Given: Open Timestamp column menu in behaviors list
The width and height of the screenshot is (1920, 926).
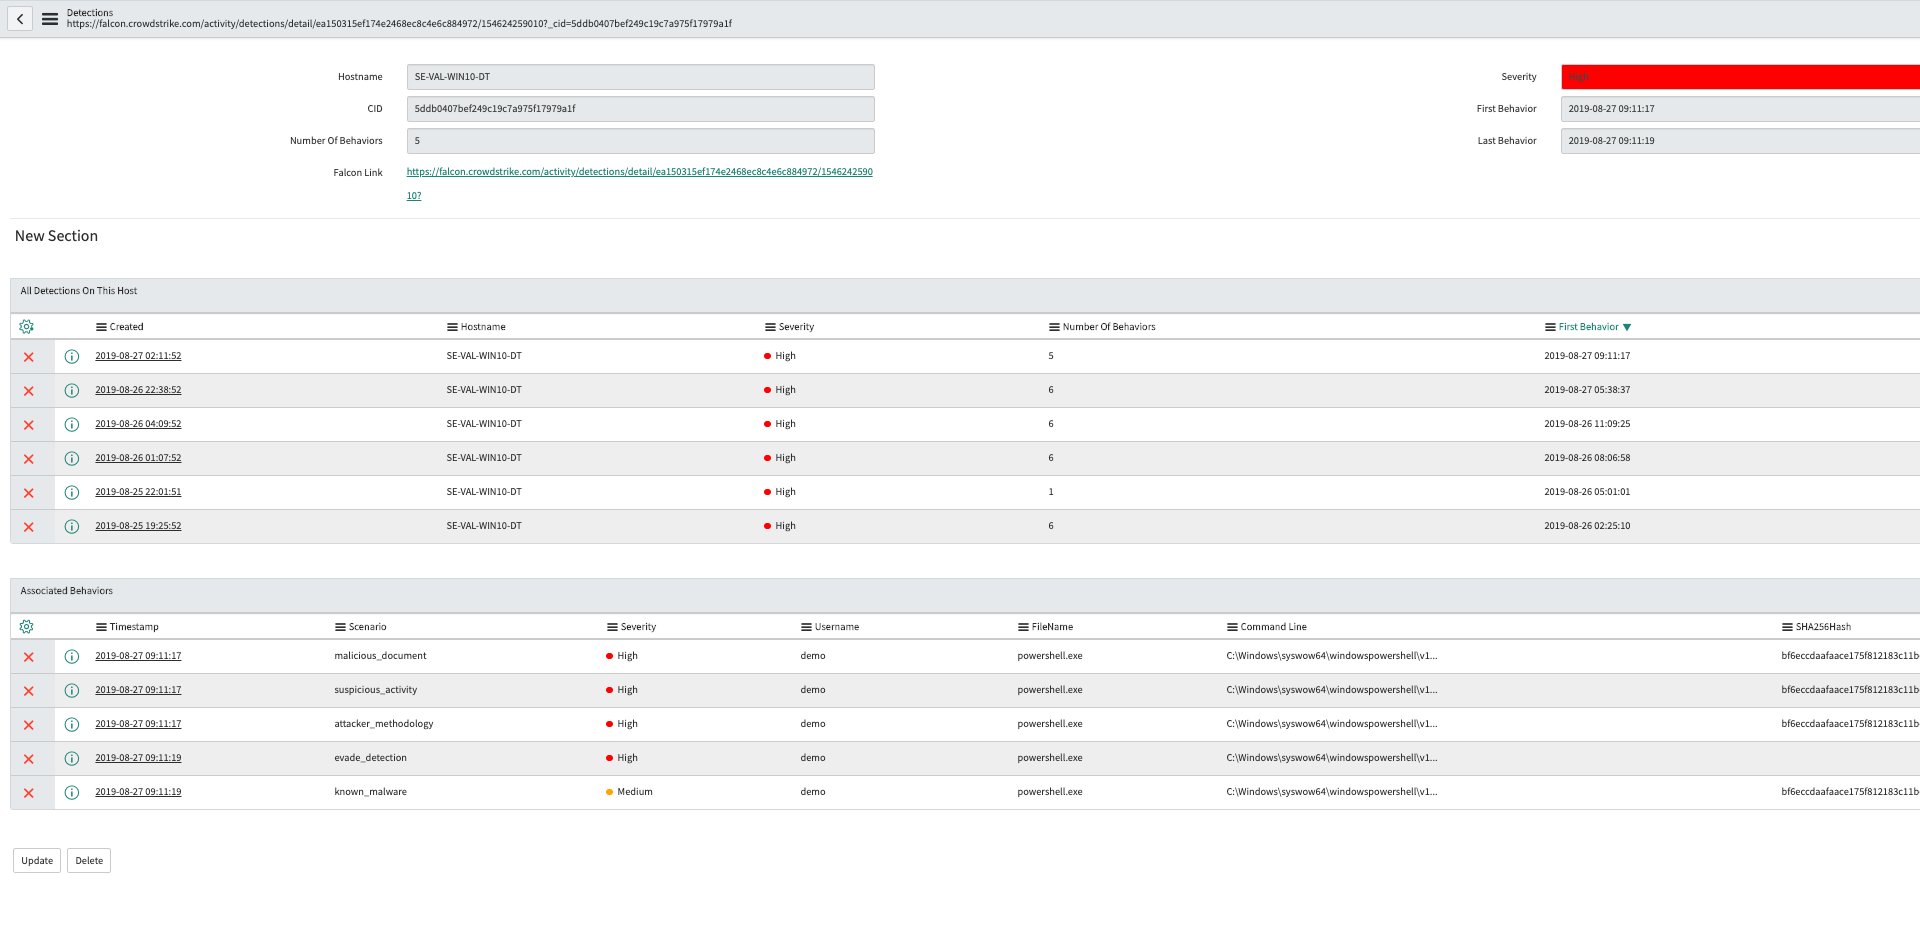Looking at the screenshot, I should click(x=101, y=627).
